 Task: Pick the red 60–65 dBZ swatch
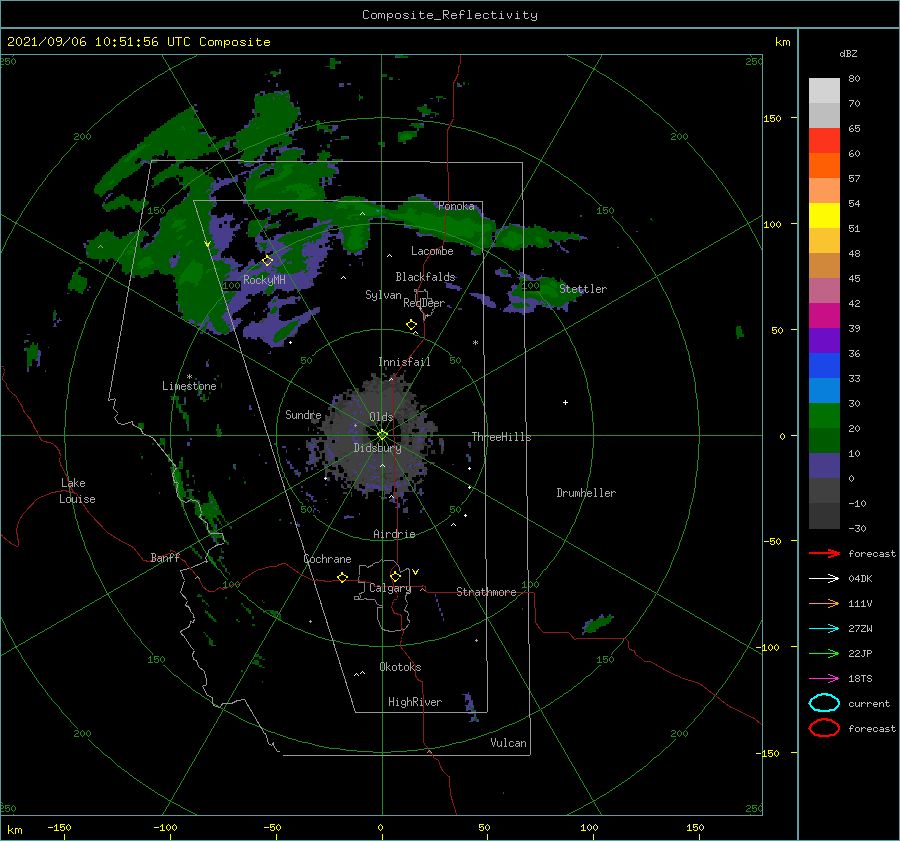pyautogui.click(x=824, y=140)
